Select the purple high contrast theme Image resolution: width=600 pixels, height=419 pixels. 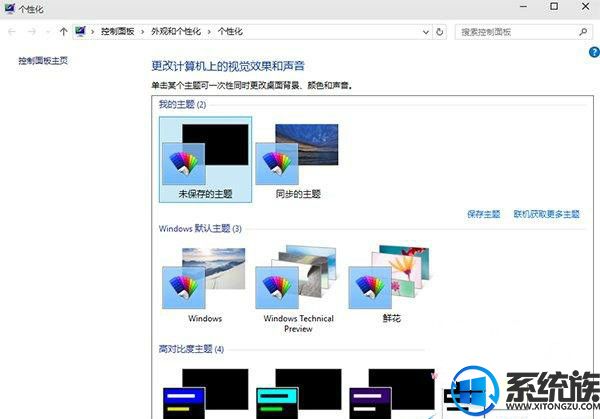pos(392,394)
